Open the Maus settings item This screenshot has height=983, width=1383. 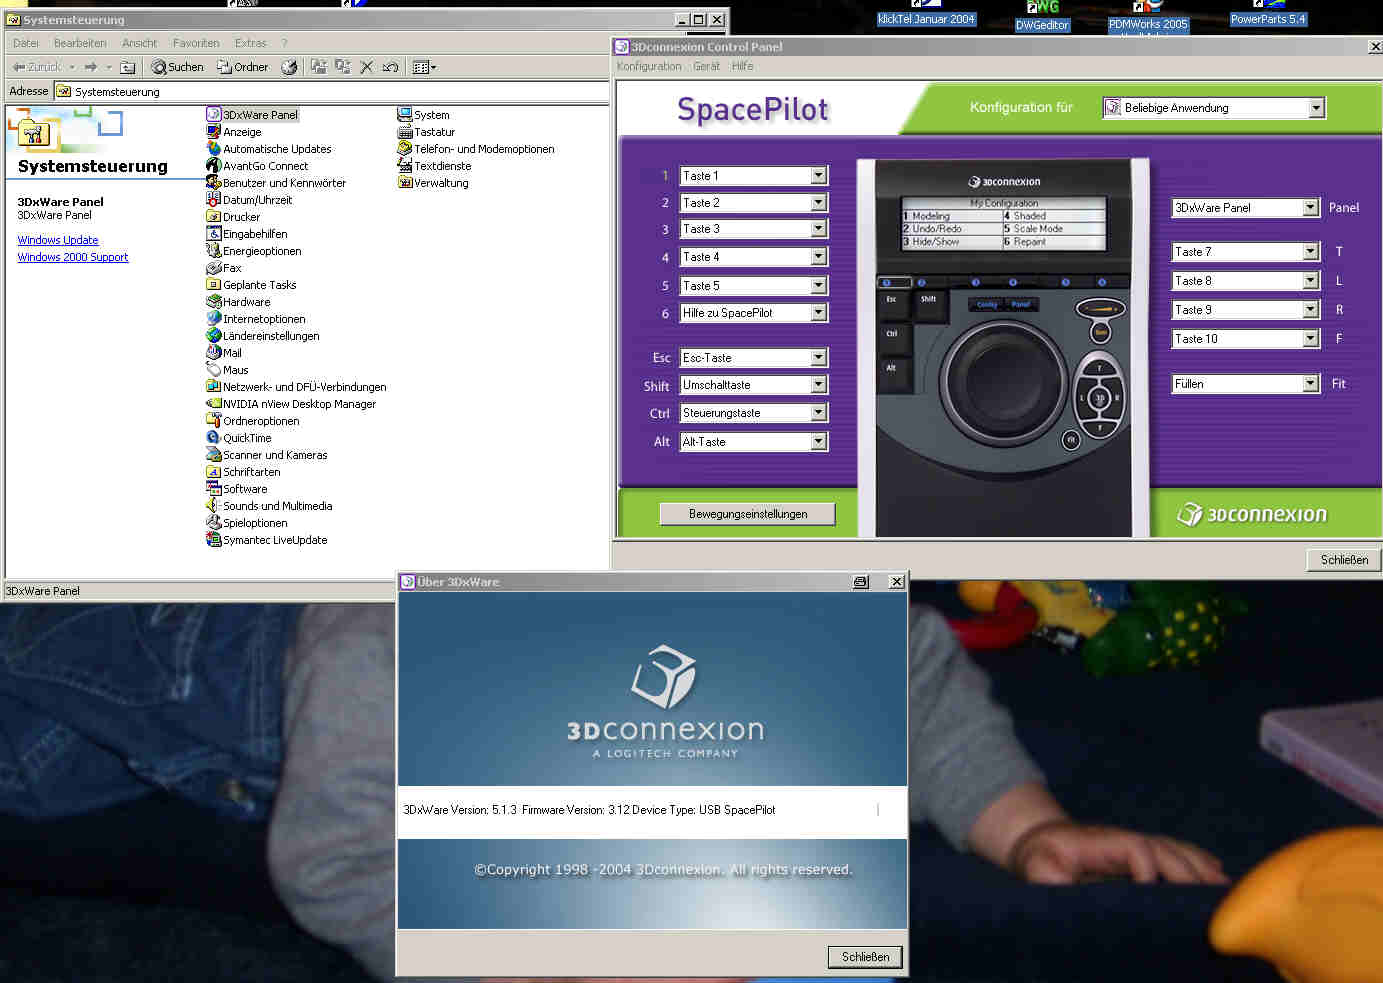[227, 370]
